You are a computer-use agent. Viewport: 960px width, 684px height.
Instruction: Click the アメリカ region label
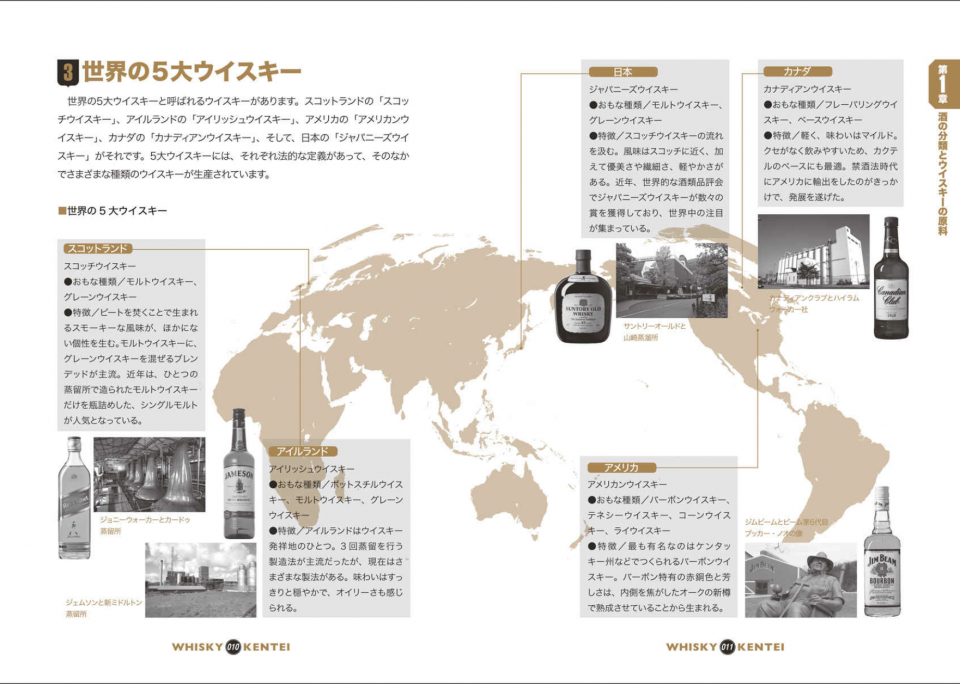point(621,467)
